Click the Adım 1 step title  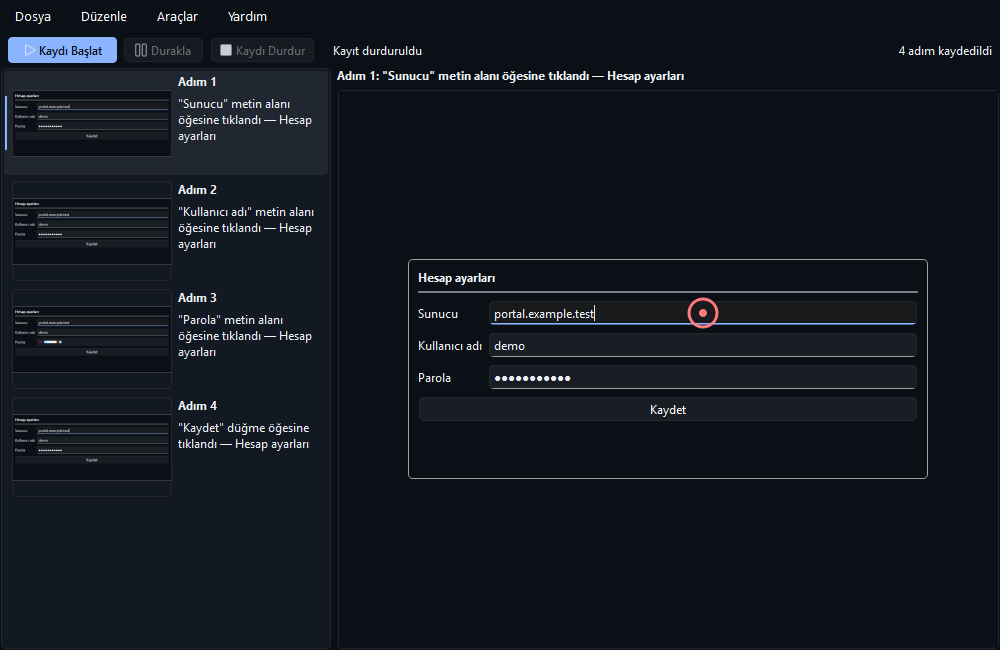pos(197,82)
